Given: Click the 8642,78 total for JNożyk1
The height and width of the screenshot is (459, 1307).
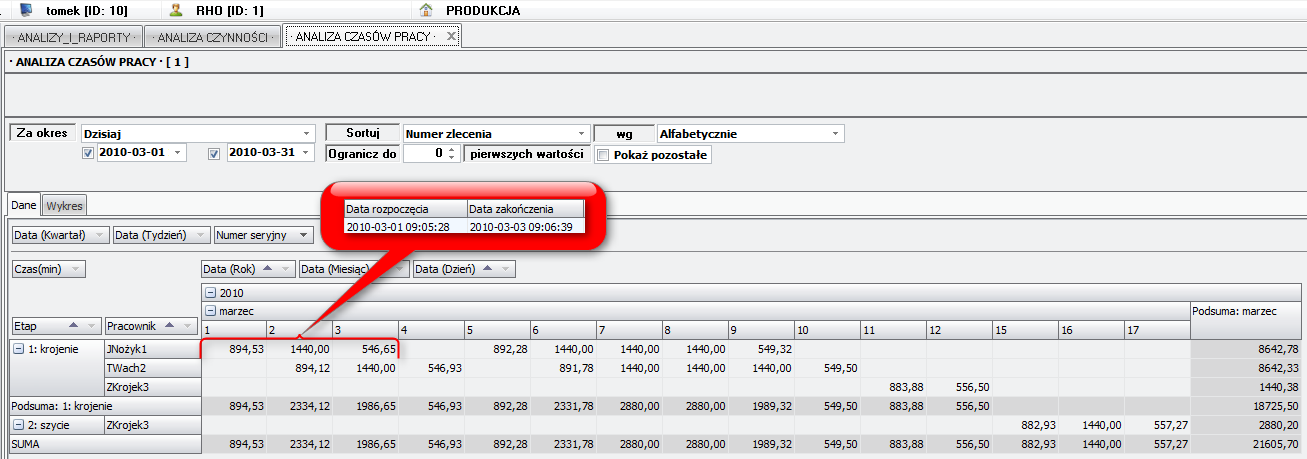Looking at the screenshot, I should tap(1247, 349).
